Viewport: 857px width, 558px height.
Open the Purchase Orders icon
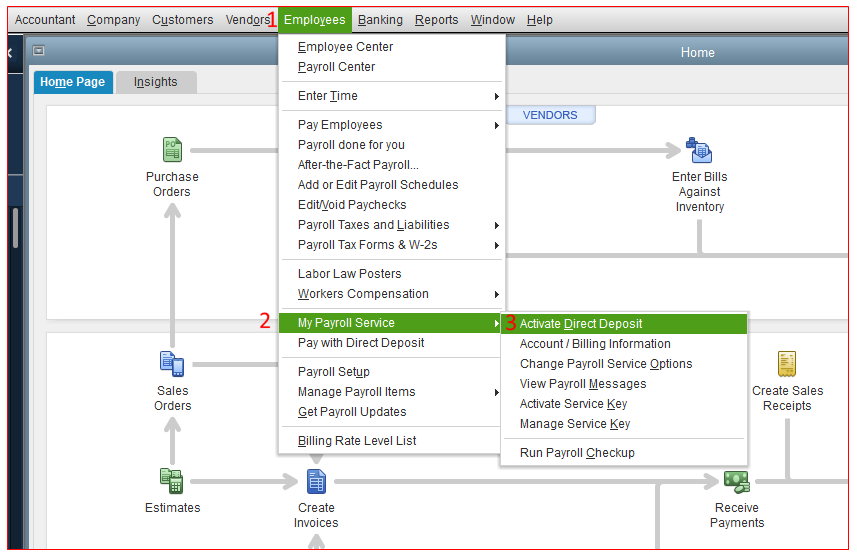tap(172, 150)
